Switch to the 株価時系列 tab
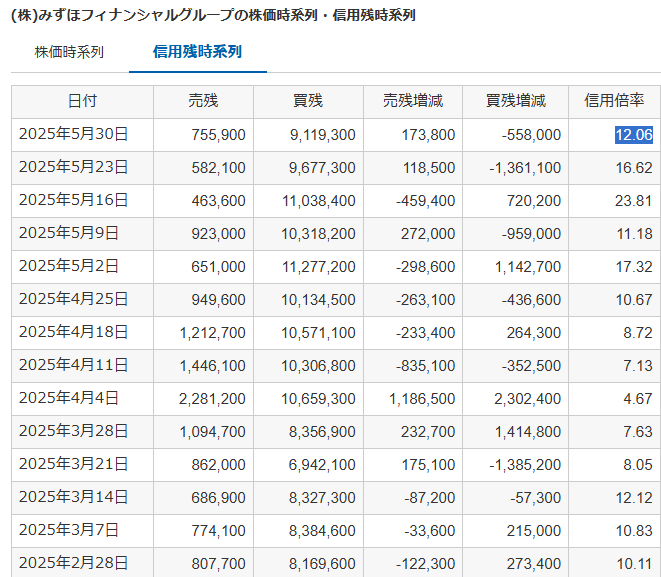Screen dimensions: 661x577 (69, 52)
